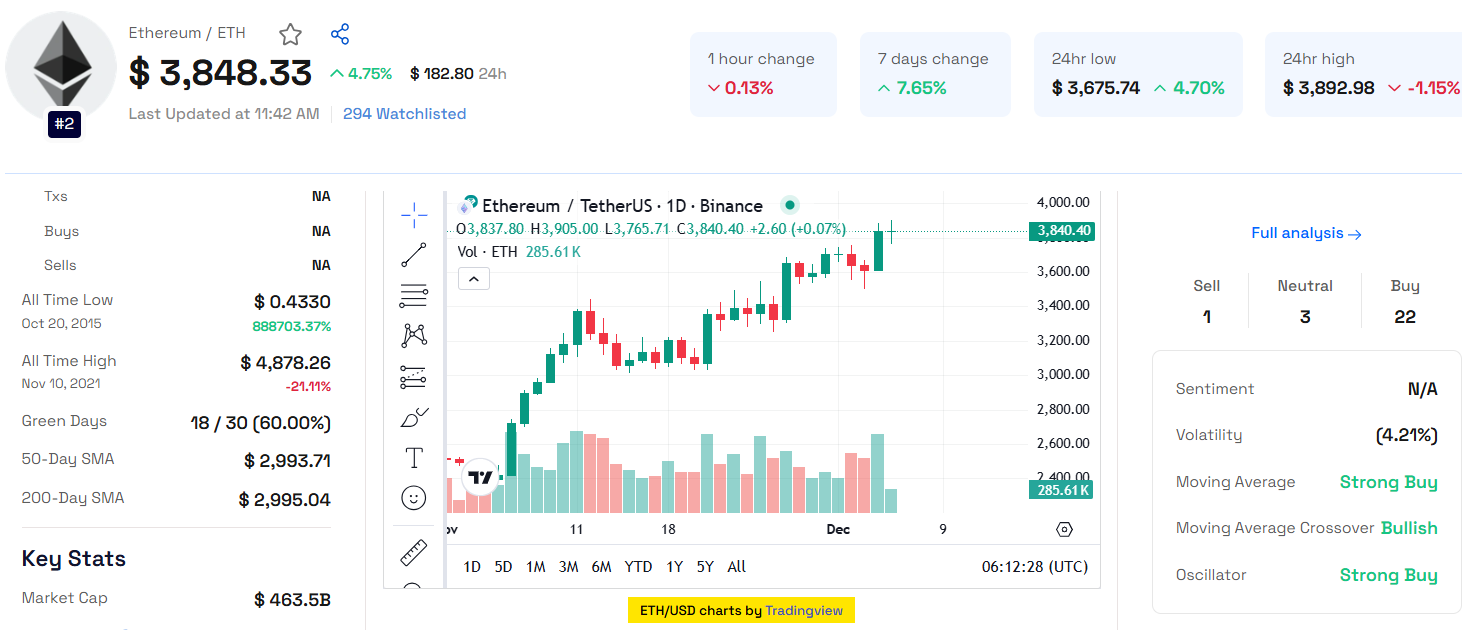Select the crosshair cursor tool
The image size is (1462, 630).
point(414,215)
